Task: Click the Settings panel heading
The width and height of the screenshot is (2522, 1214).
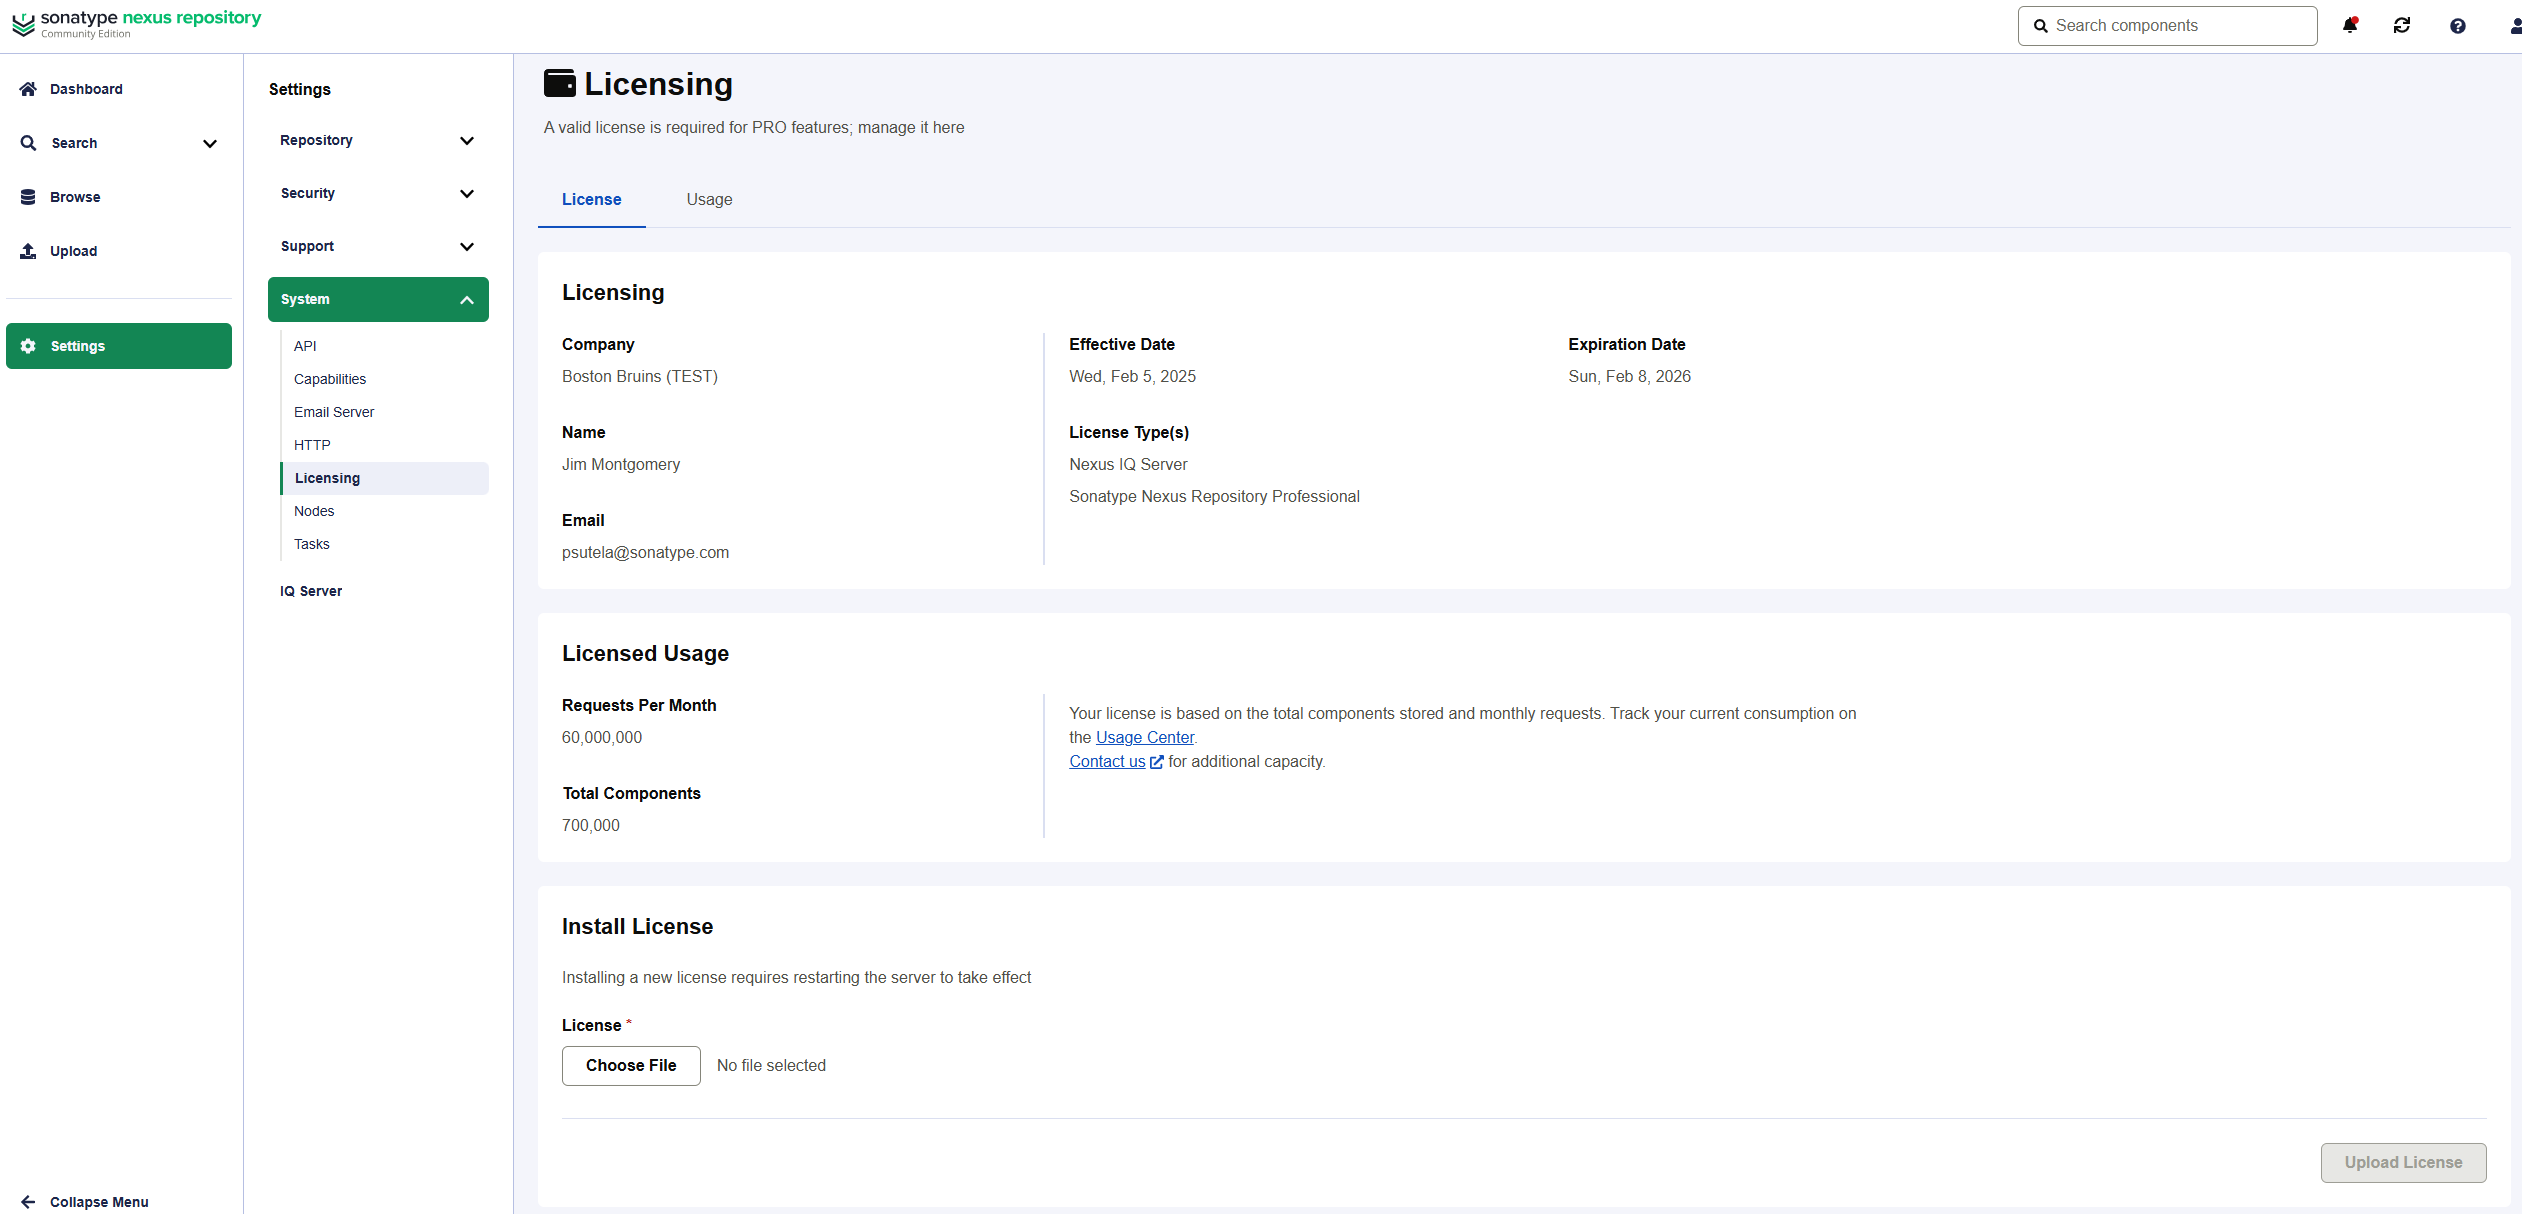Action: (x=300, y=90)
